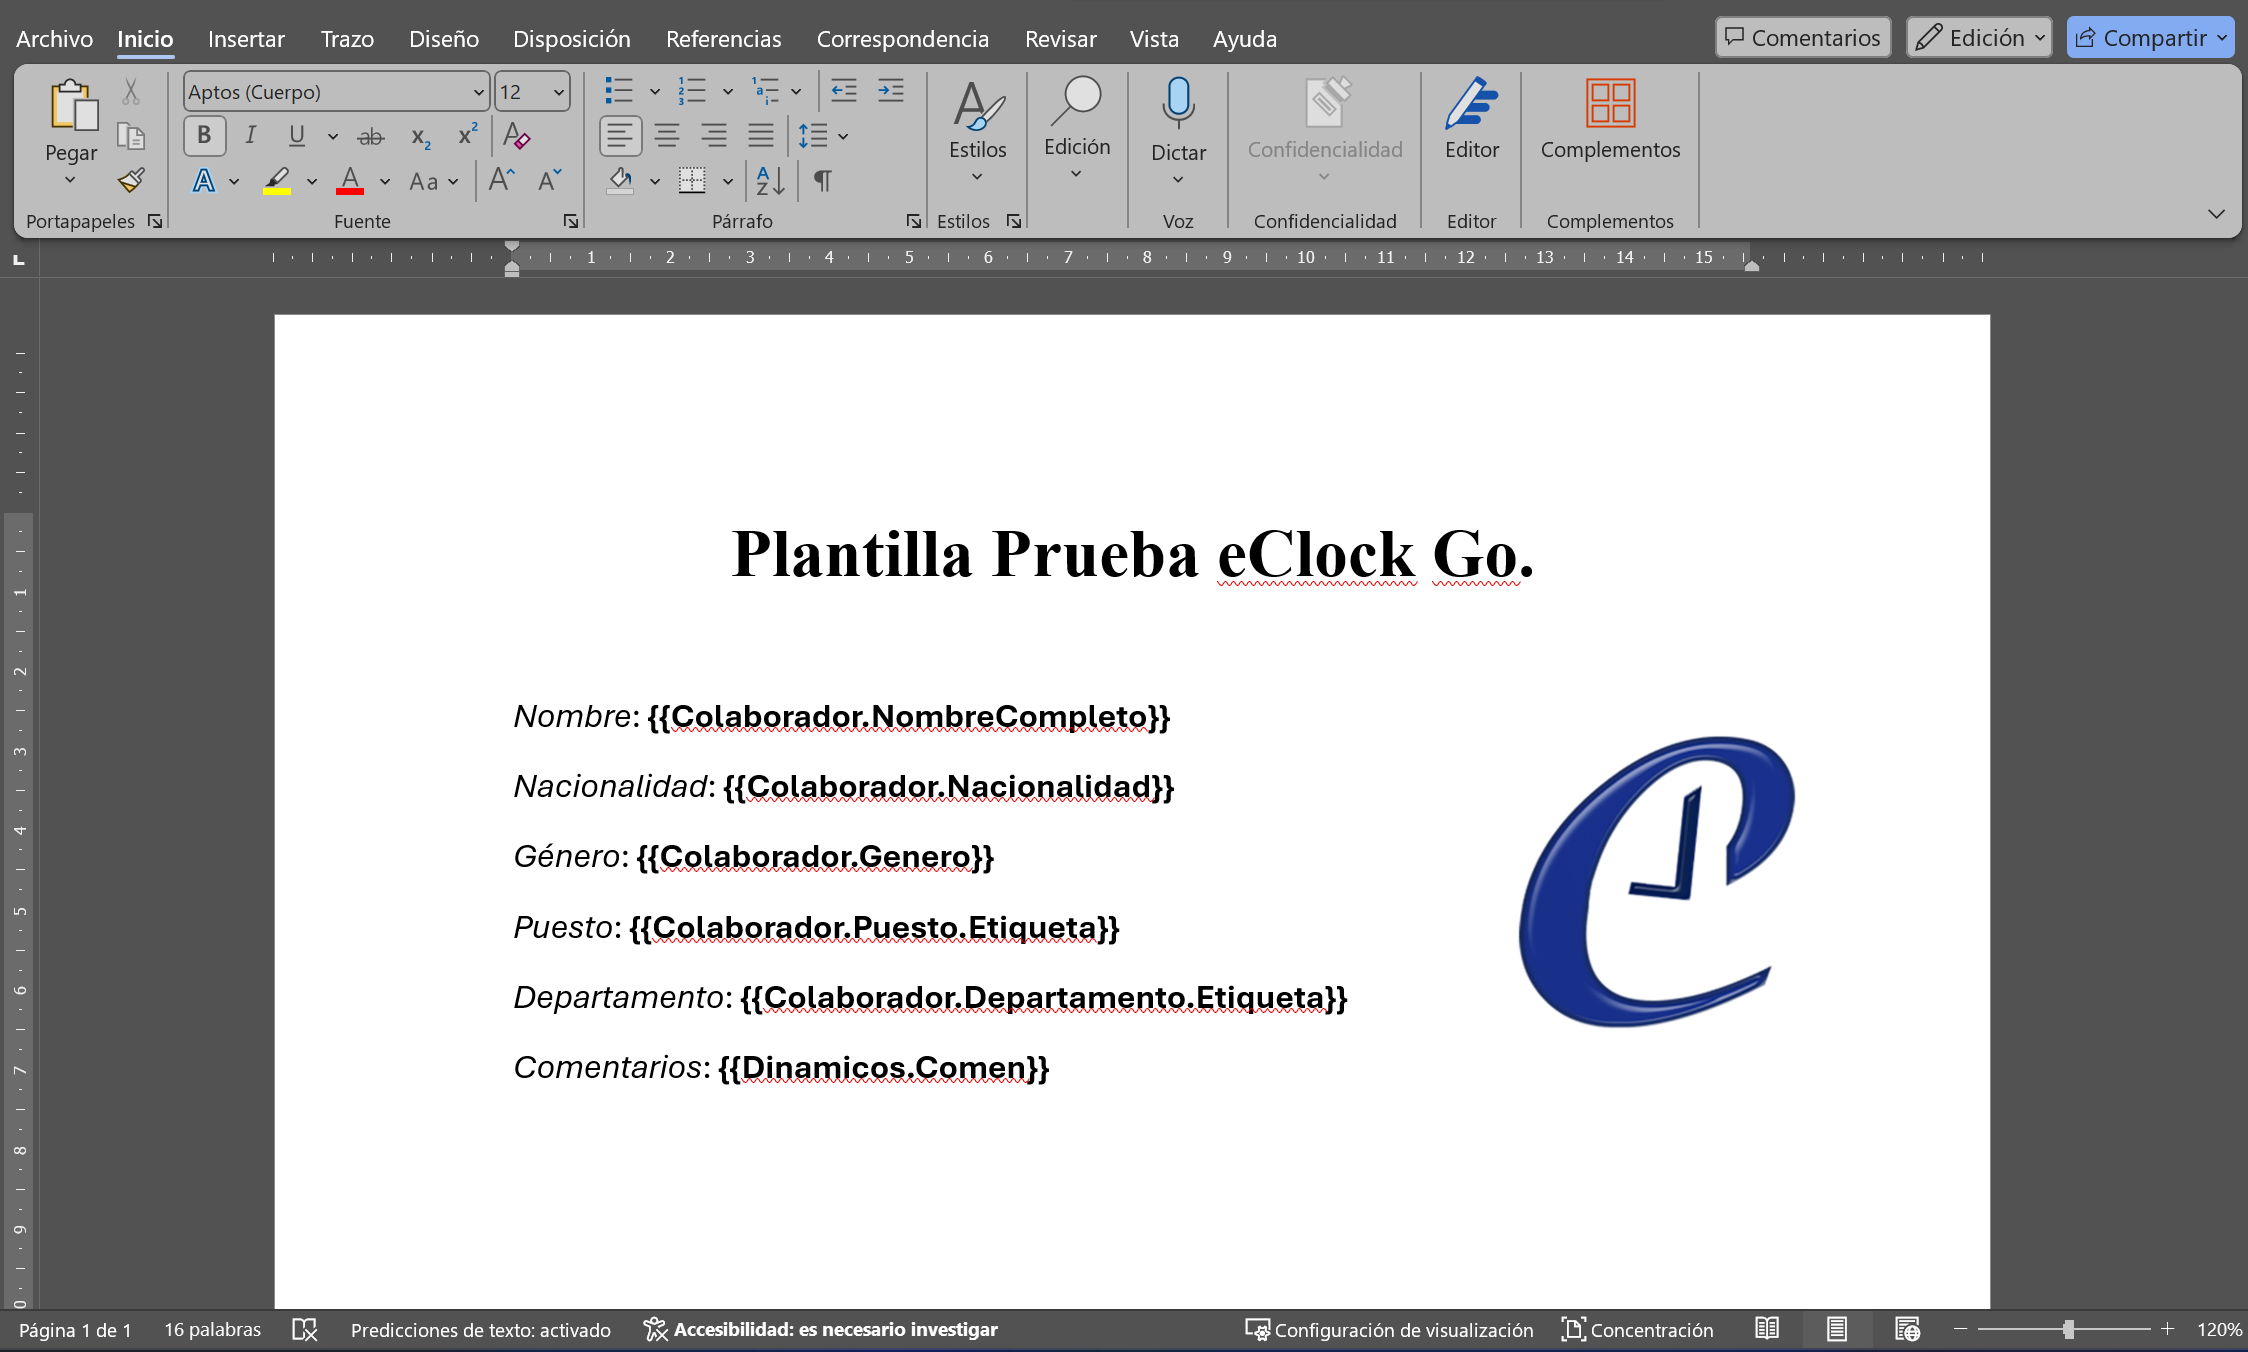Image resolution: width=2248 pixels, height=1352 pixels.
Task: Apply strikethrough formatting
Action: tap(371, 136)
